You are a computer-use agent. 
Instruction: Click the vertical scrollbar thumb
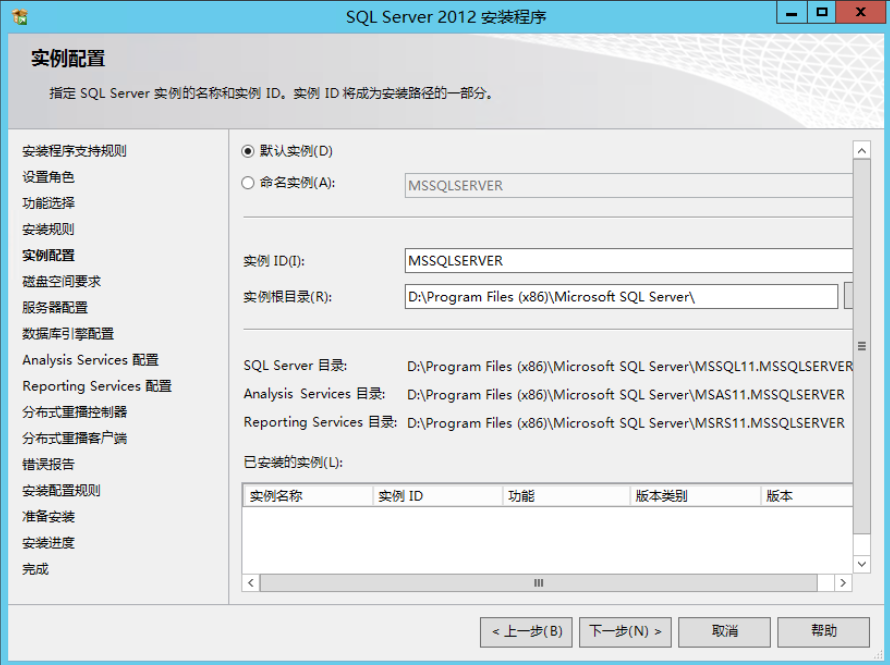862,346
